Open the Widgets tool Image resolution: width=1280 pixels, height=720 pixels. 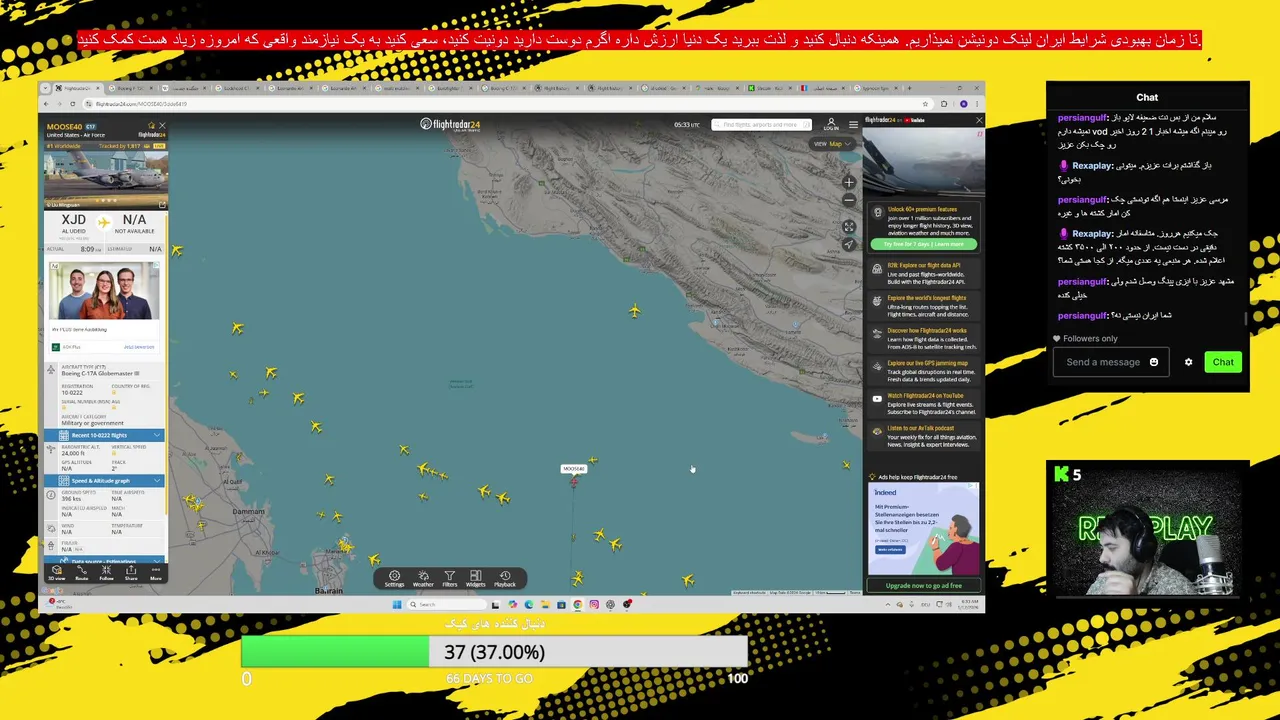[x=475, y=578]
